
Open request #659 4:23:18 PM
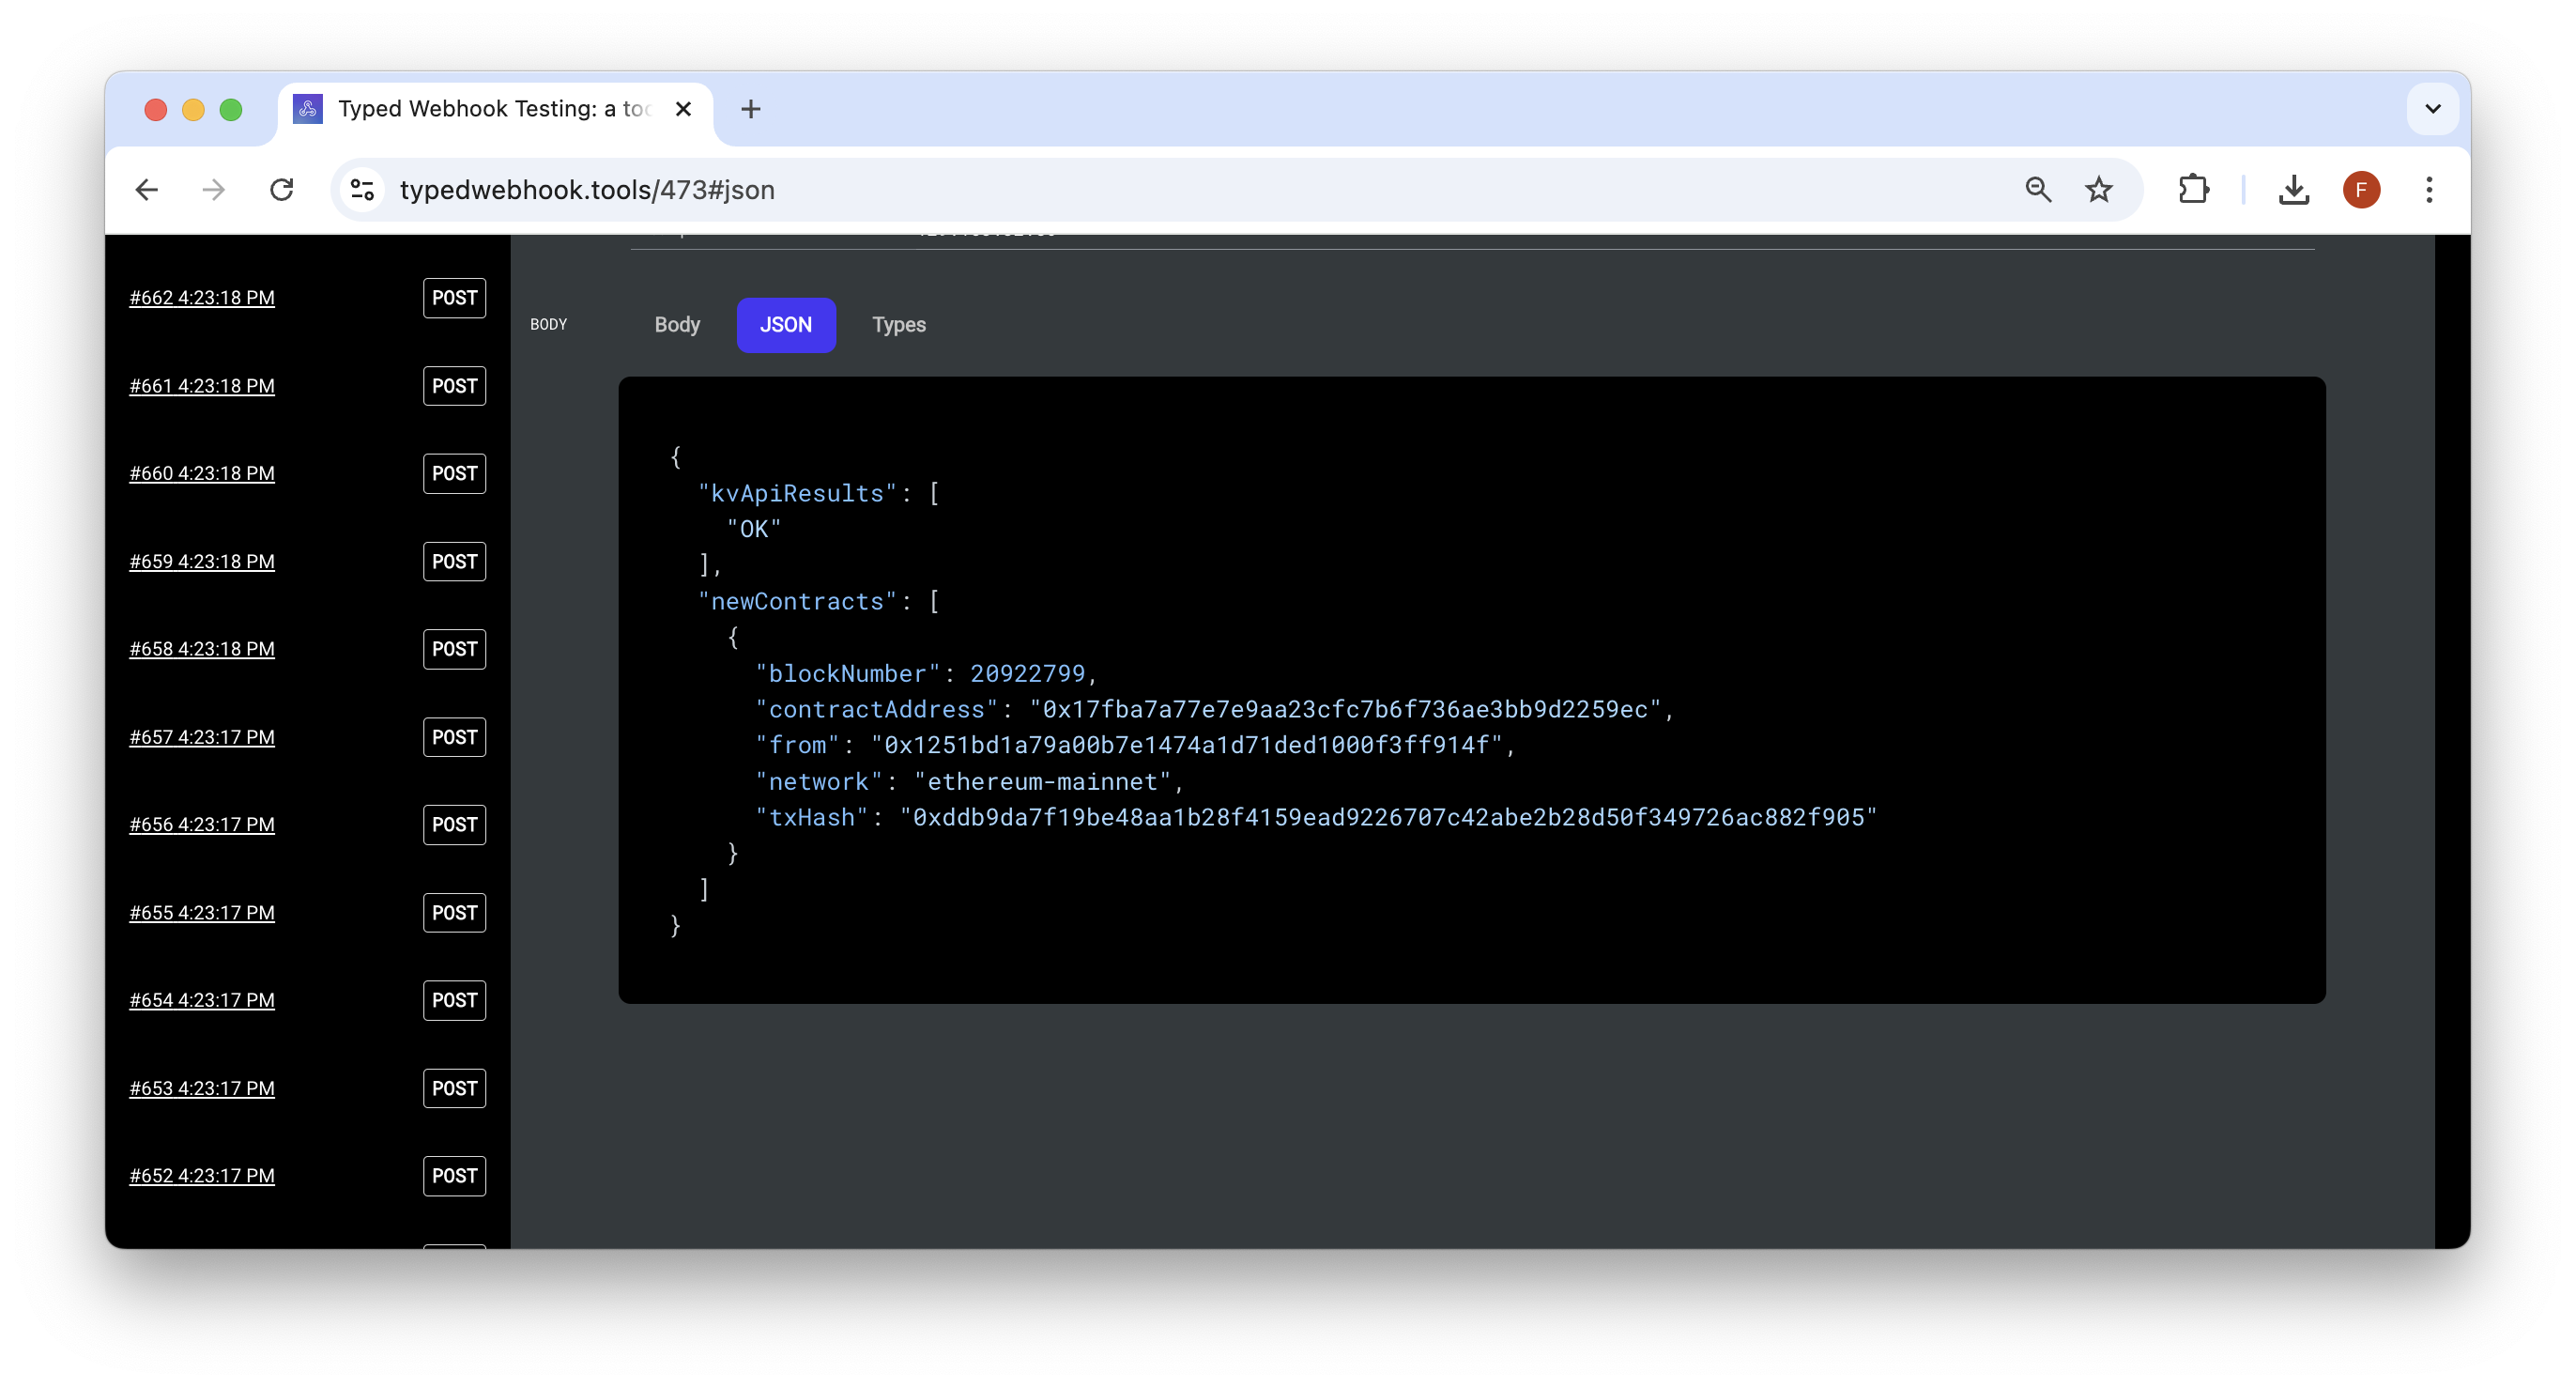202,561
